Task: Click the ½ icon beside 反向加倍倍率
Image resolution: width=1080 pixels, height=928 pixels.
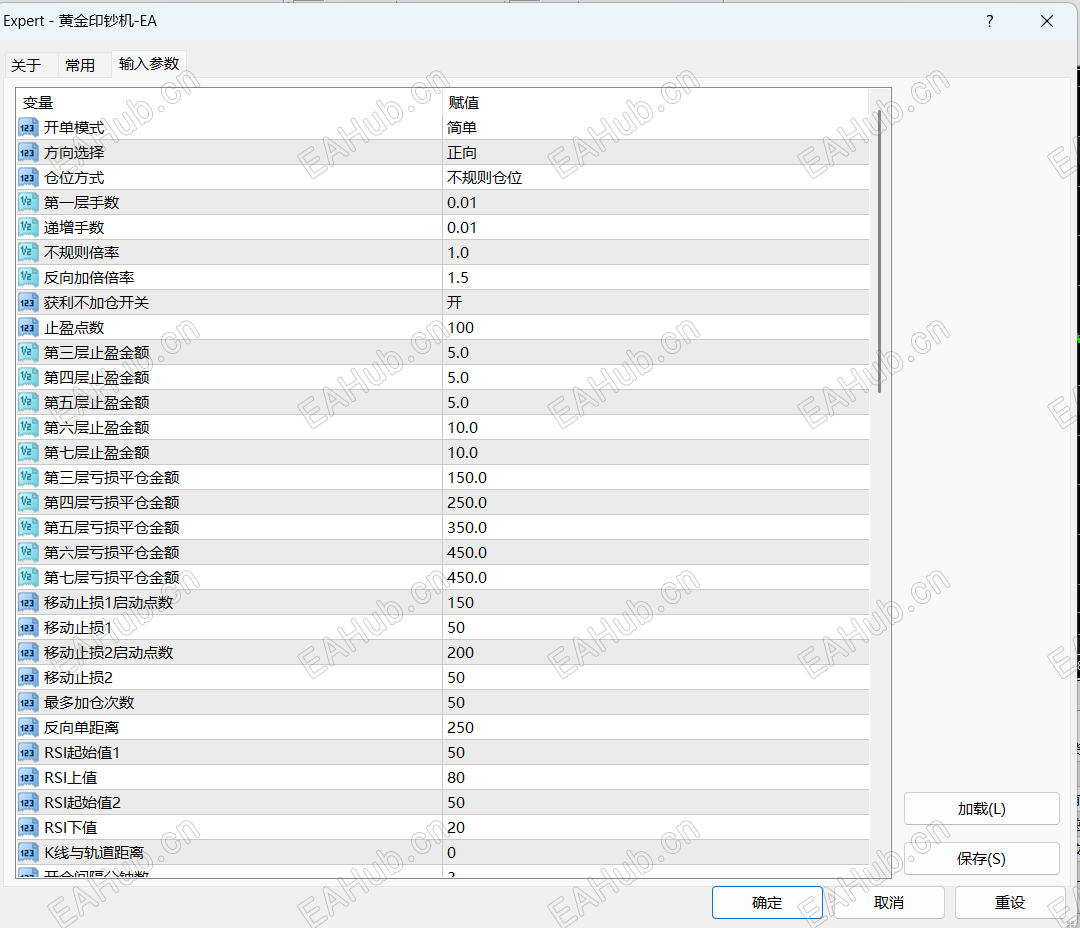Action: click(x=27, y=277)
